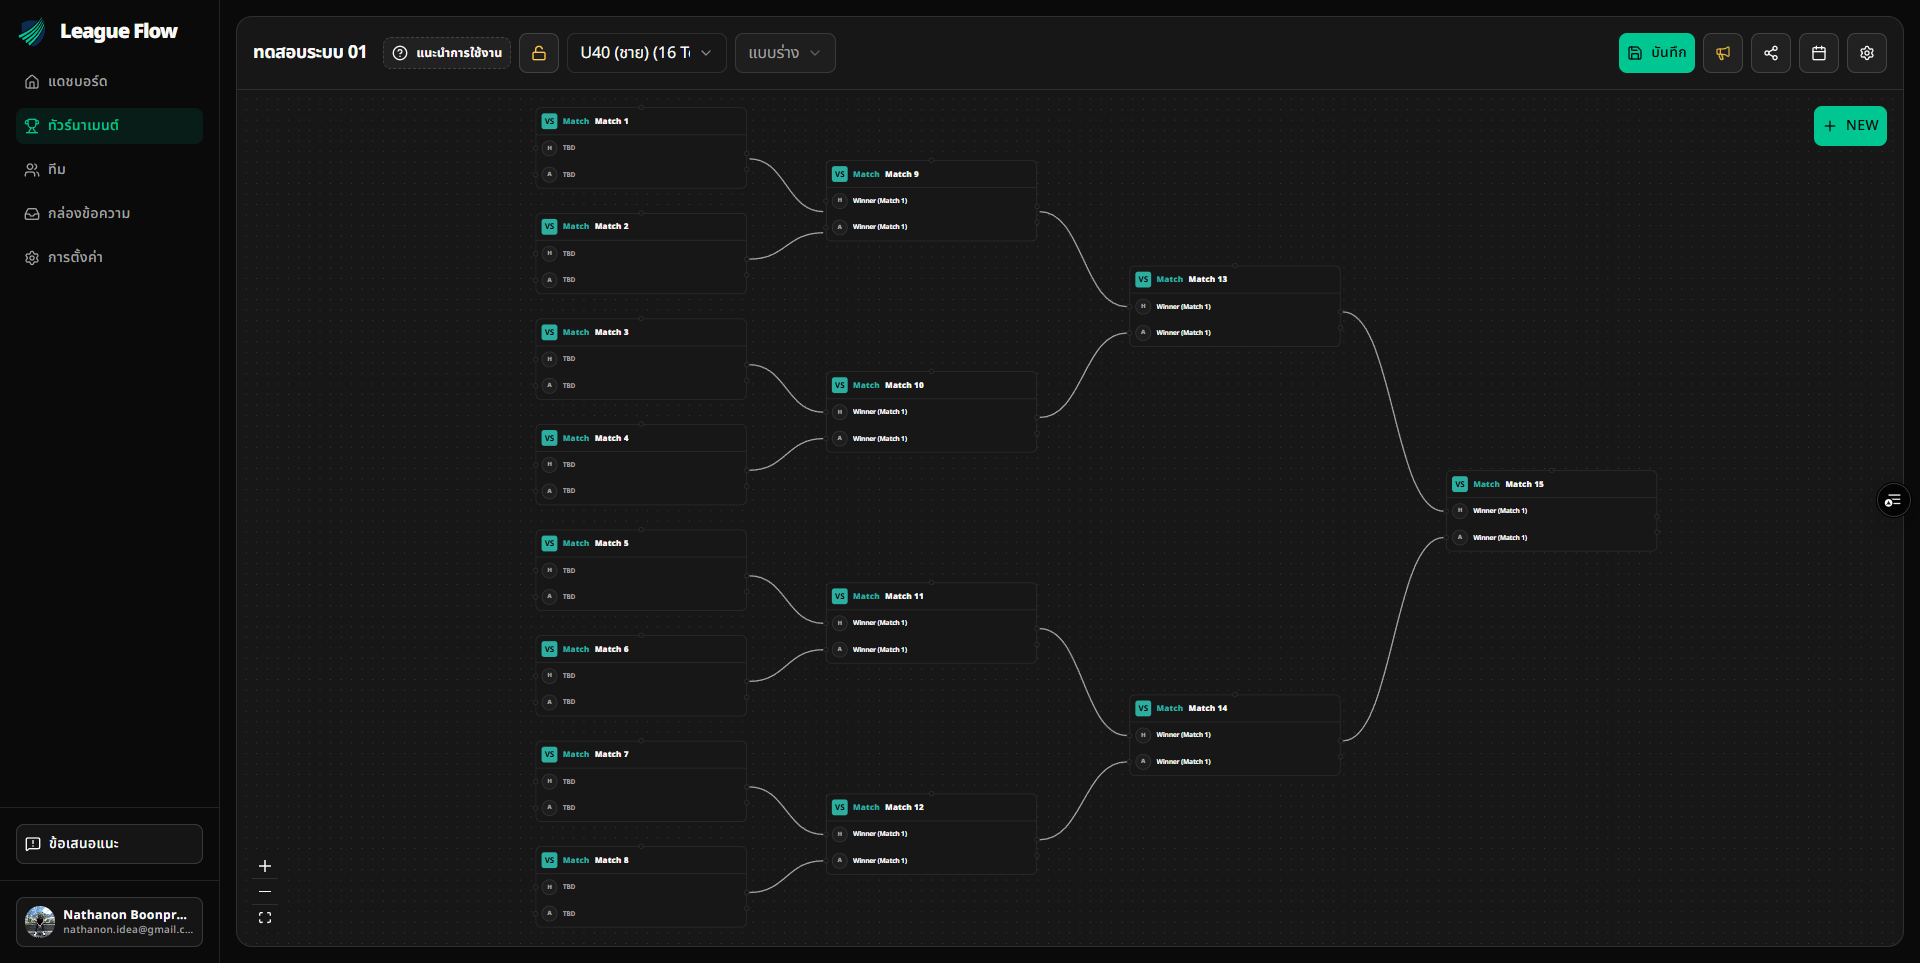
Task: Click the megaphone announce icon
Action: pos(1723,53)
